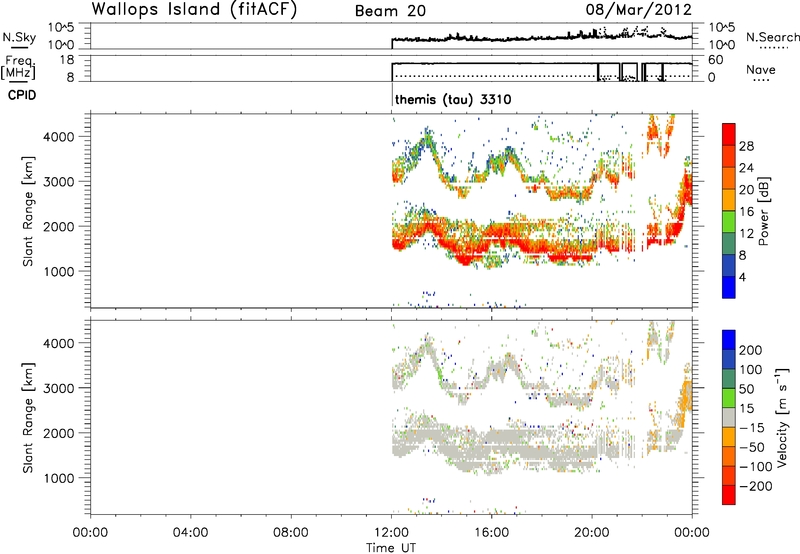Pick the bright blue 0–4 dB power swatch
The height and width of the screenshot is (554, 800).
pyautogui.click(x=729, y=288)
